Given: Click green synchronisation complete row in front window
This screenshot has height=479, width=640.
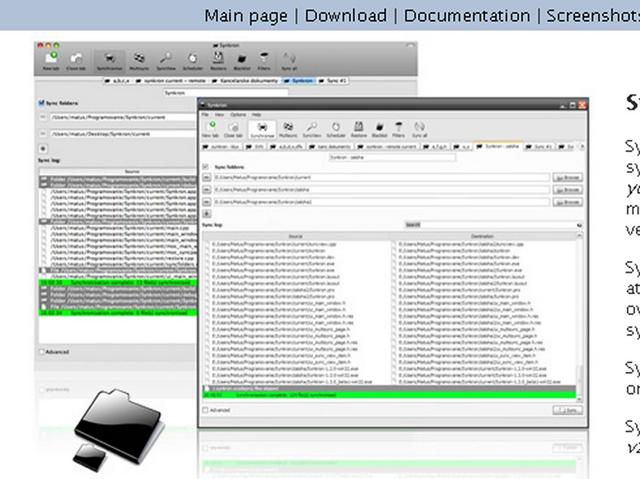Looking at the screenshot, I should pos(389,395).
